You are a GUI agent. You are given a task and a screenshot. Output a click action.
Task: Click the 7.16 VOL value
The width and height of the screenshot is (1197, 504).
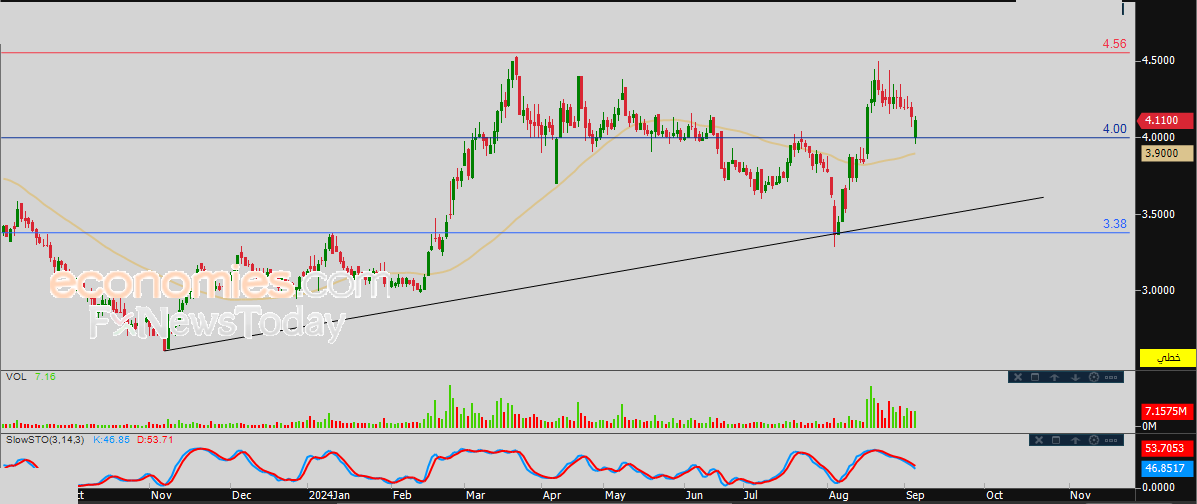click(45, 376)
